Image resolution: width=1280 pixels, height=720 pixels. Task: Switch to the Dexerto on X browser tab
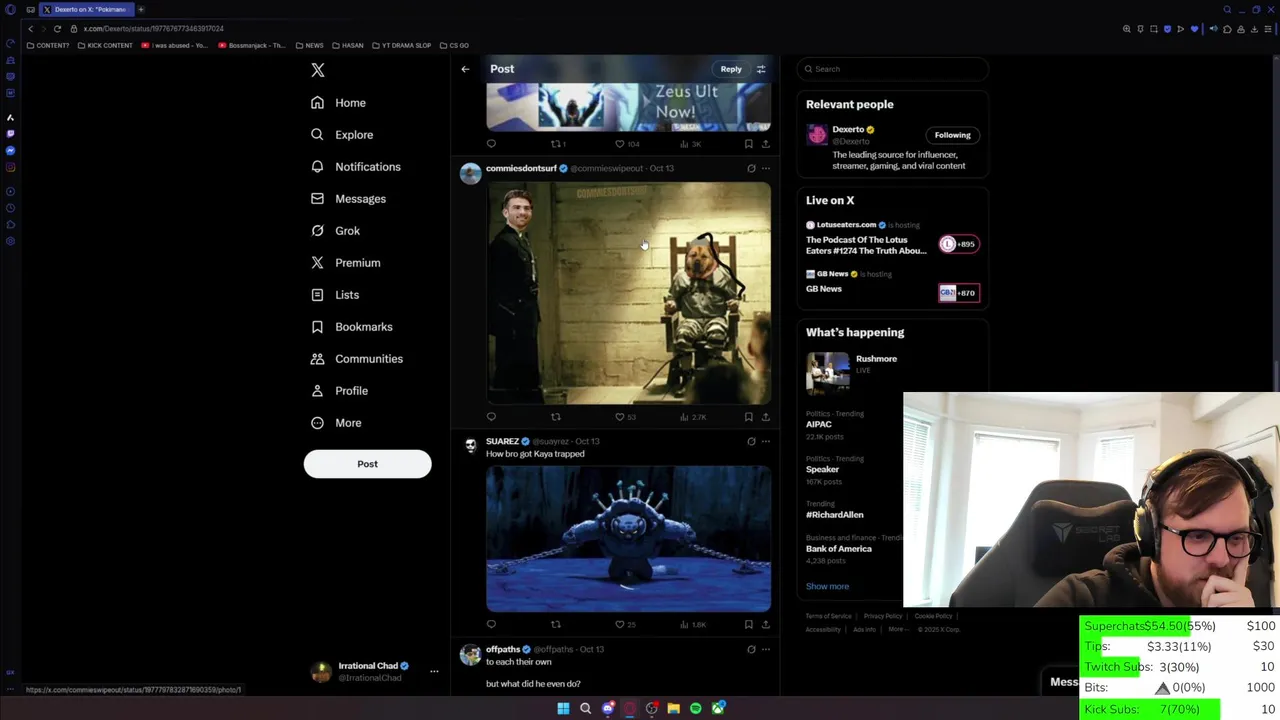point(85,9)
